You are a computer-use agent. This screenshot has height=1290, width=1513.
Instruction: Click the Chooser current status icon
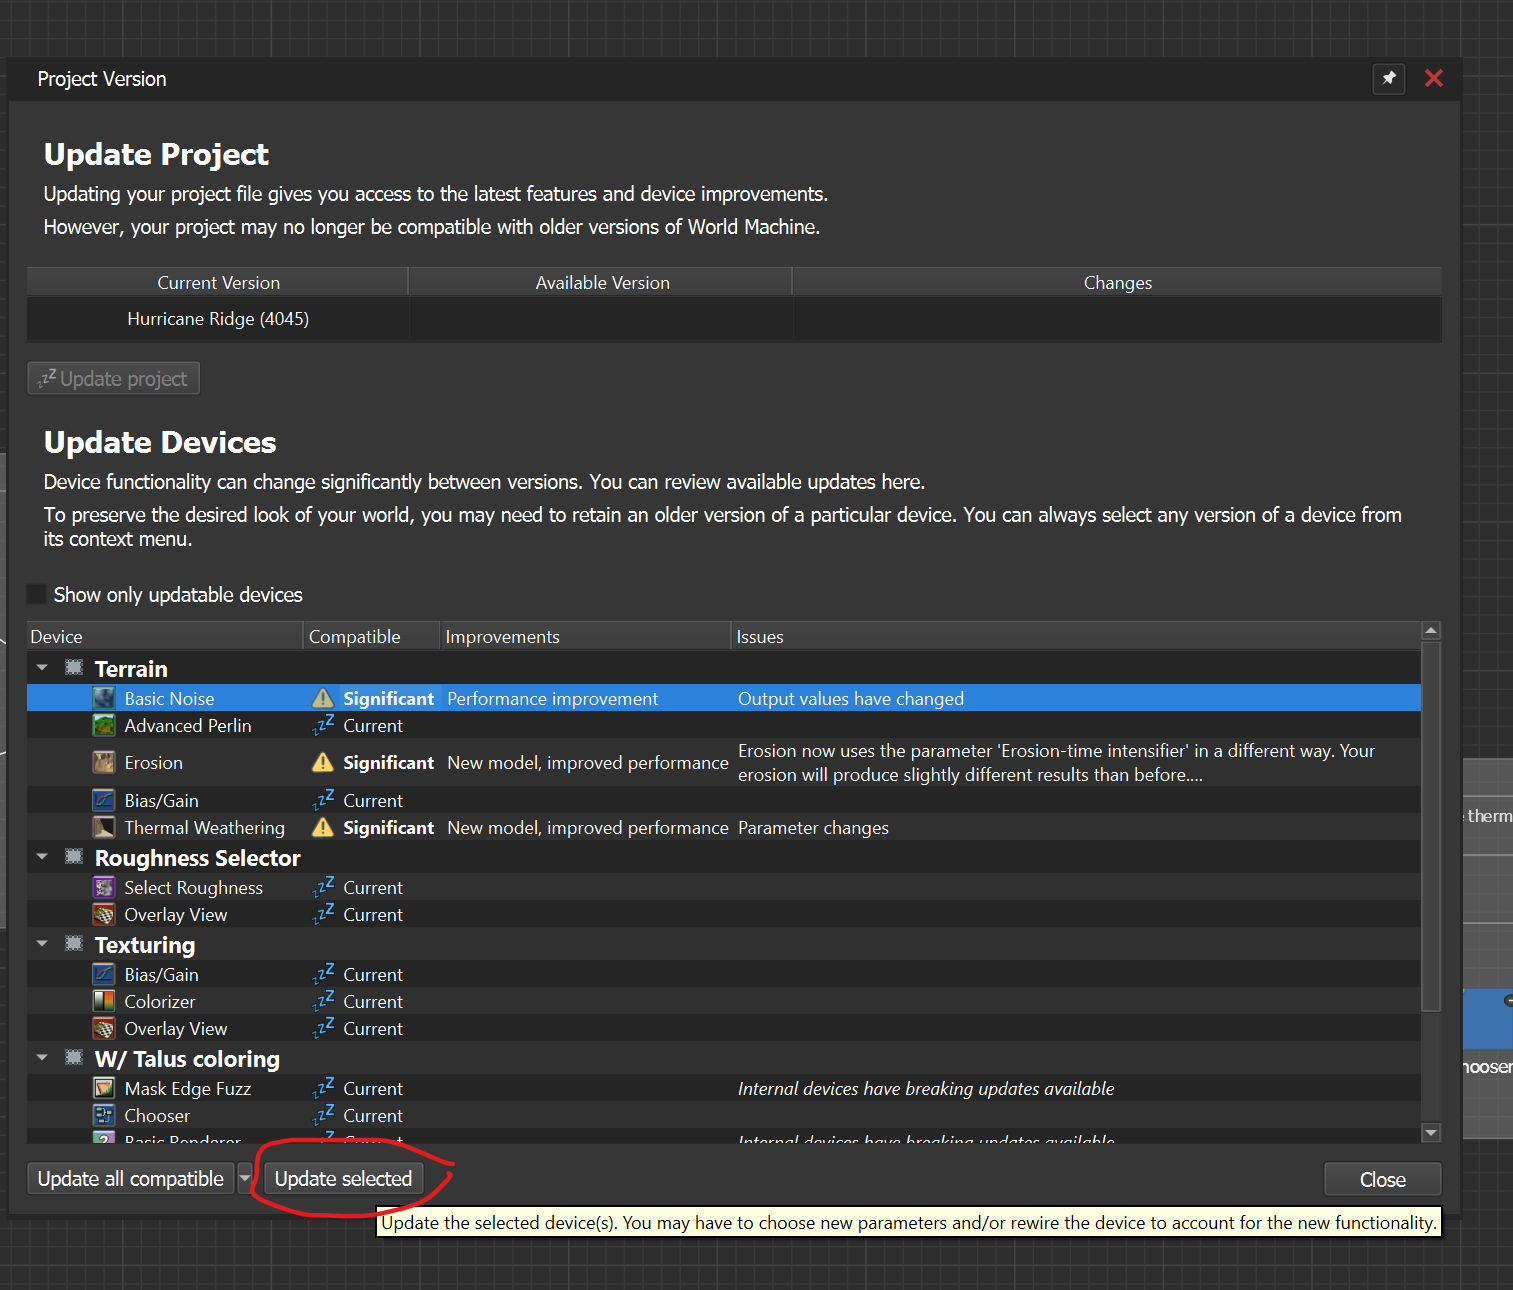click(x=323, y=1115)
